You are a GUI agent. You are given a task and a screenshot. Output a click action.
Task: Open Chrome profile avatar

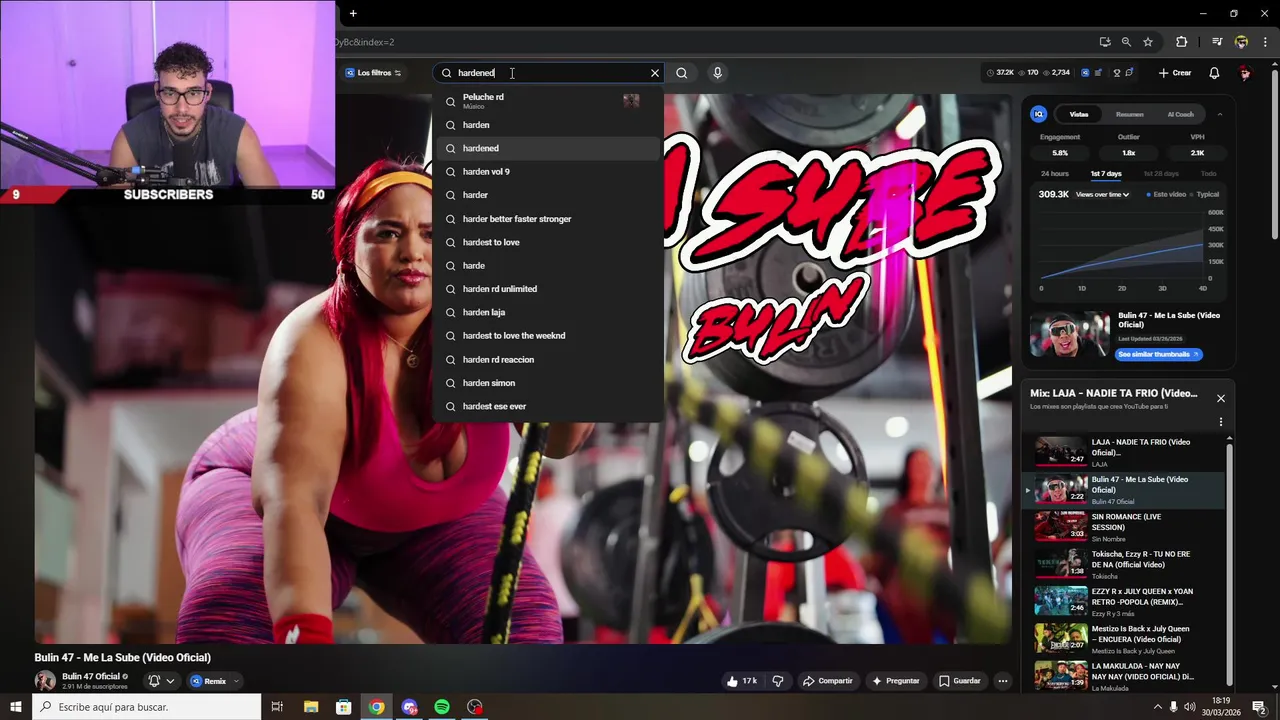(x=1241, y=42)
